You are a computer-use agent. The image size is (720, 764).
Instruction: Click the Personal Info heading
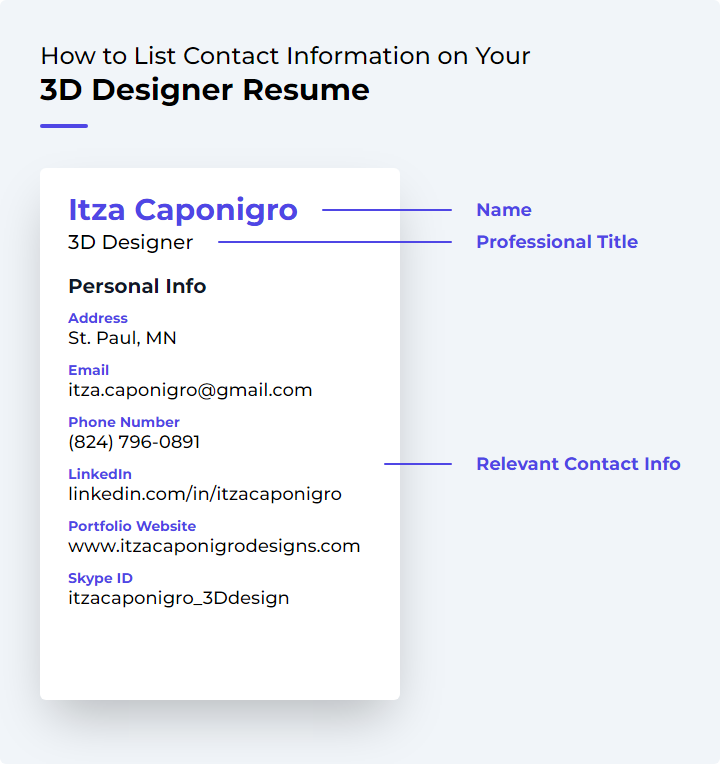(x=137, y=286)
